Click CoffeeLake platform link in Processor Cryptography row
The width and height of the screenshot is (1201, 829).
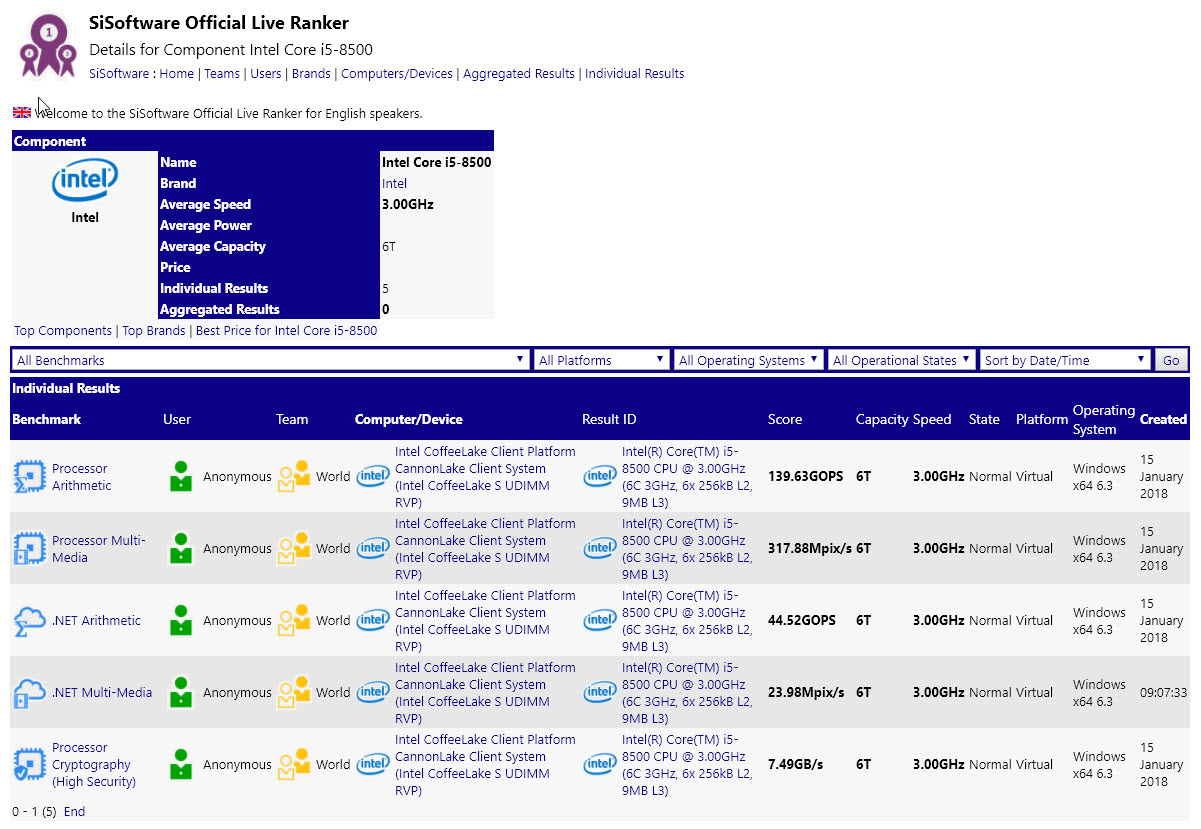pos(485,765)
